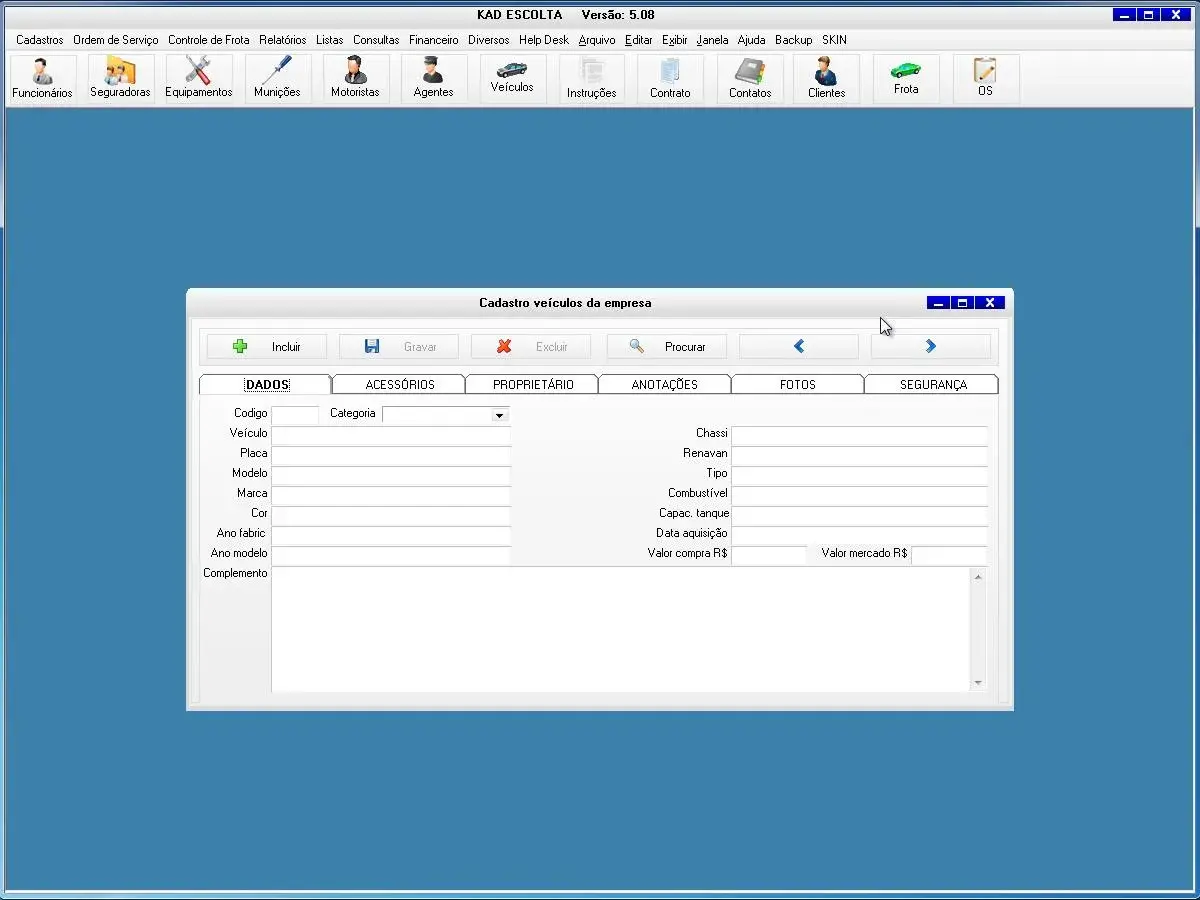The height and width of the screenshot is (900, 1200).
Task: Open the Contatos address book icon
Action: coord(750,78)
